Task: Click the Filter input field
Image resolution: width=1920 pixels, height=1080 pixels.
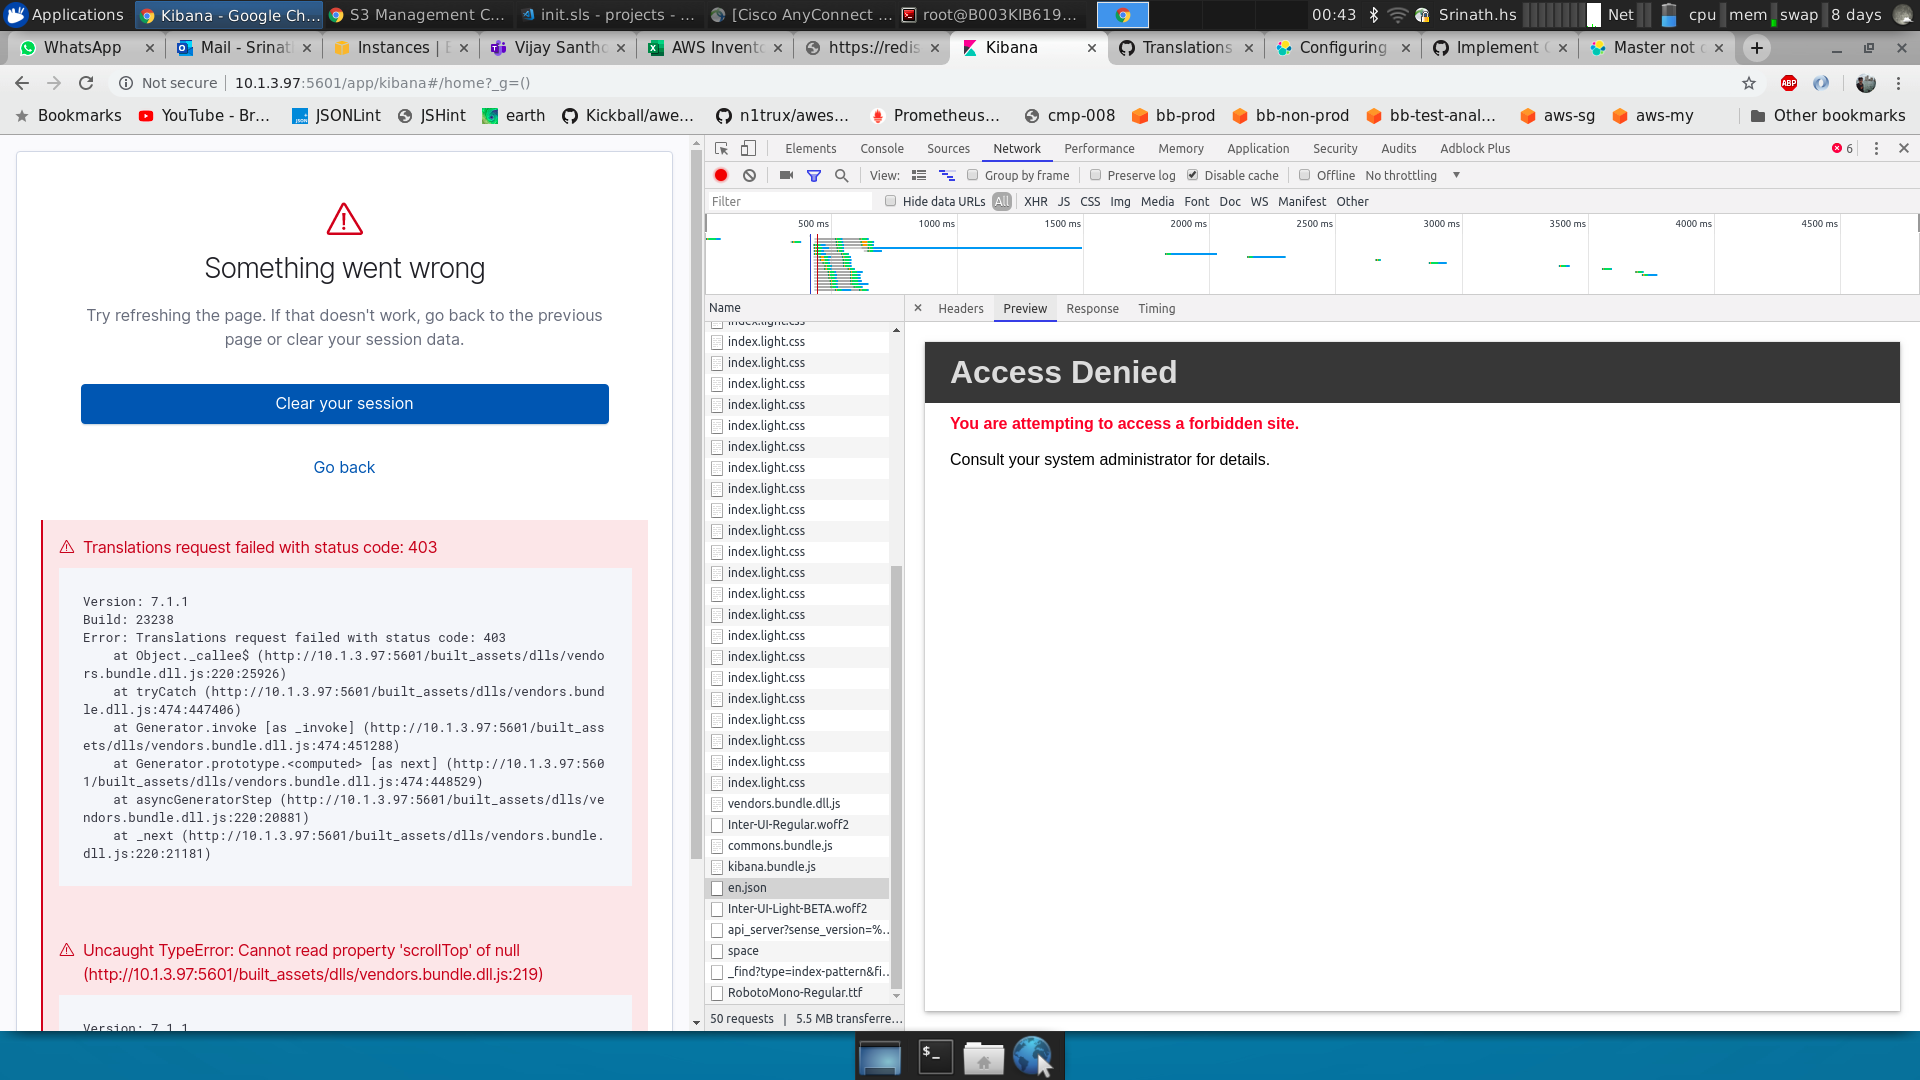Action: coord(790,201)
